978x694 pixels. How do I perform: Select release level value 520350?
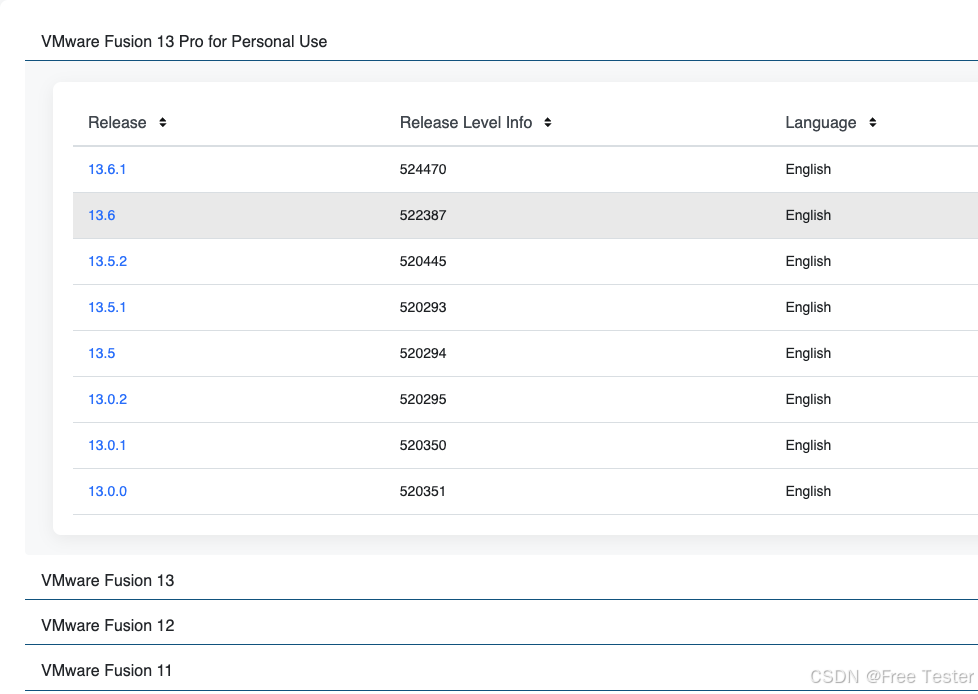(423, 445)
